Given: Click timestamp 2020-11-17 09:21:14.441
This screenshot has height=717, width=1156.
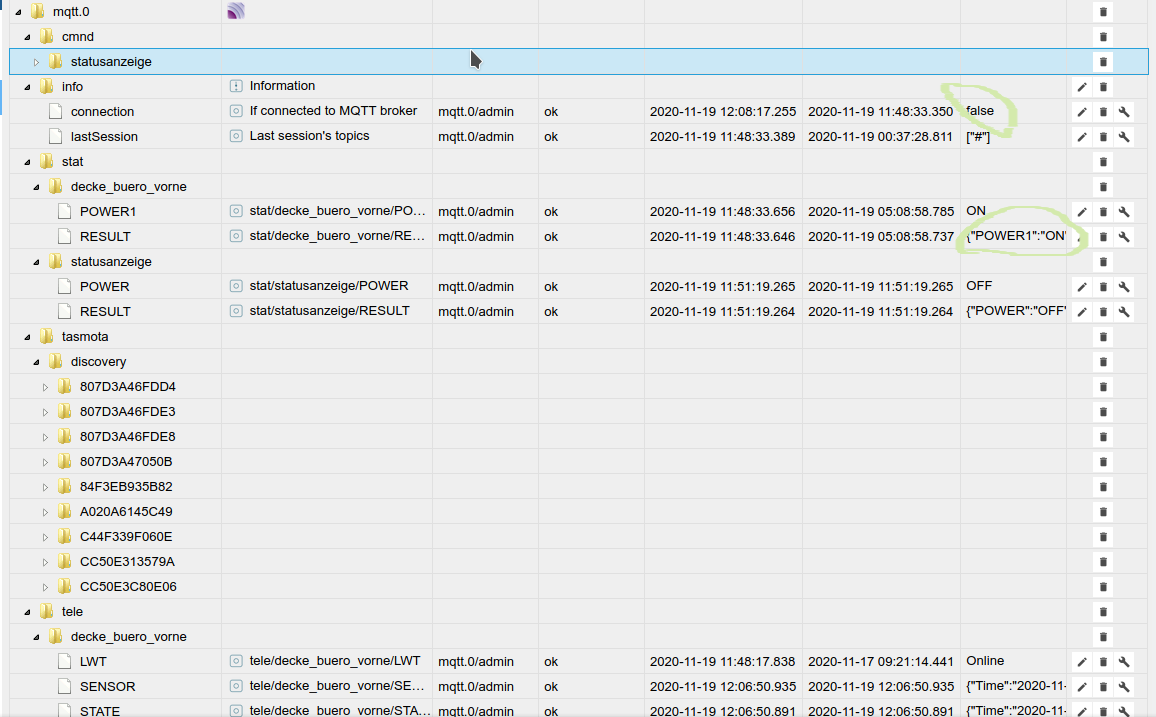Looking at the screenshot, I should [x=880, y=662].
